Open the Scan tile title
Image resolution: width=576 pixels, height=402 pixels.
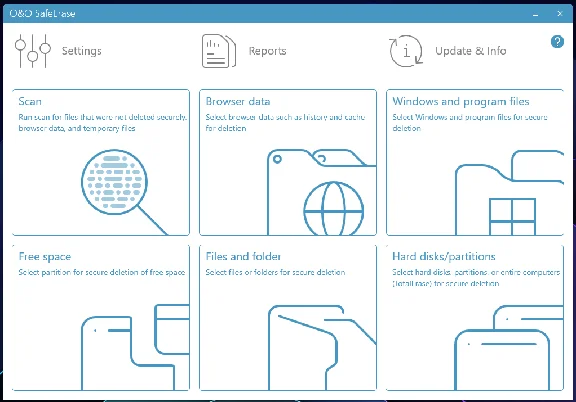[x=30, y=101]
